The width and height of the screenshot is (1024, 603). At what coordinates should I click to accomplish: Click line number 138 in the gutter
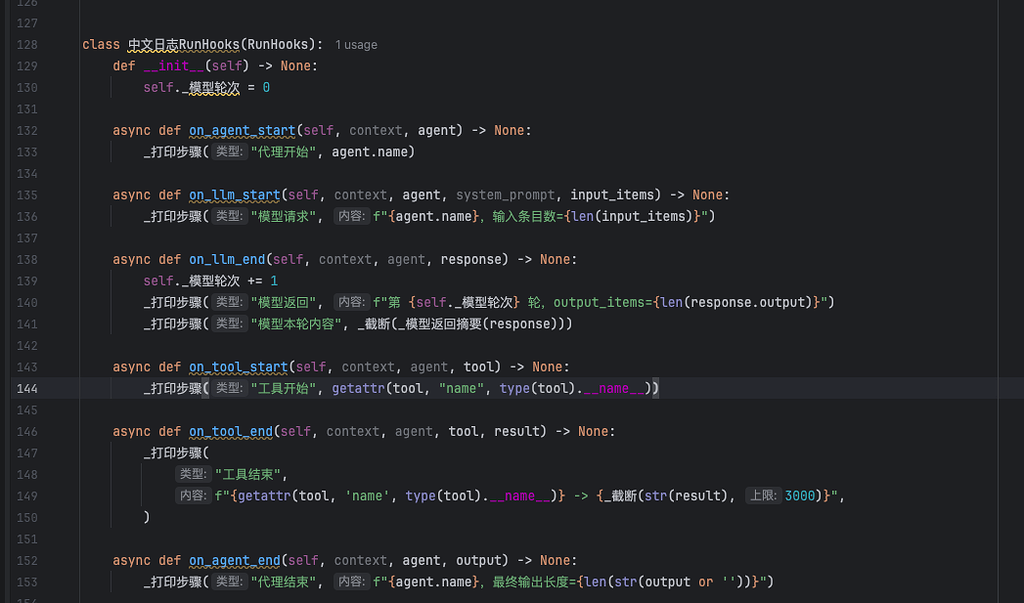27,260
